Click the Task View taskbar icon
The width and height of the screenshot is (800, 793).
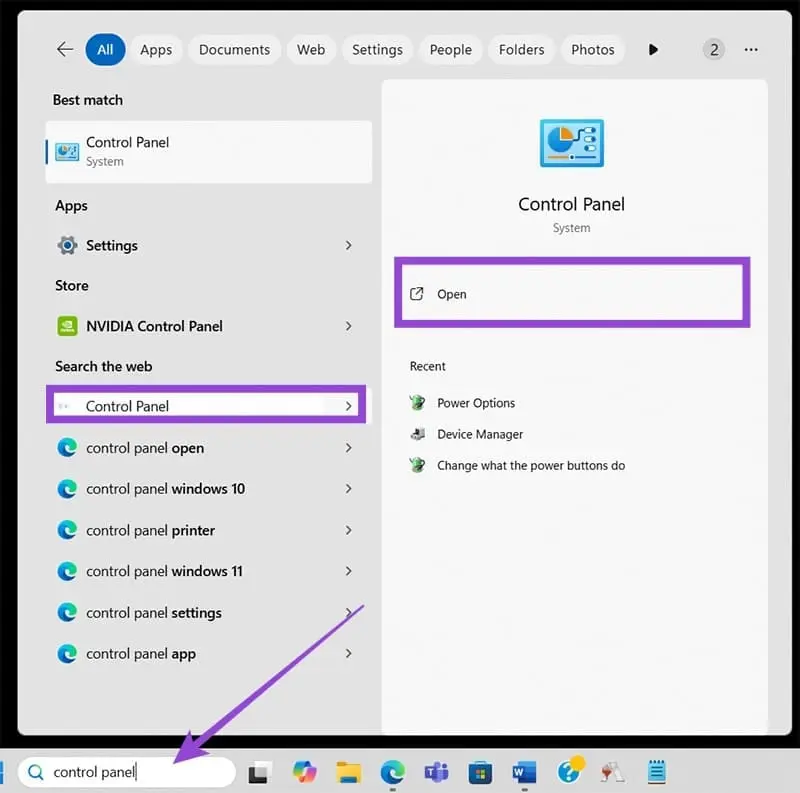[261, 772]
